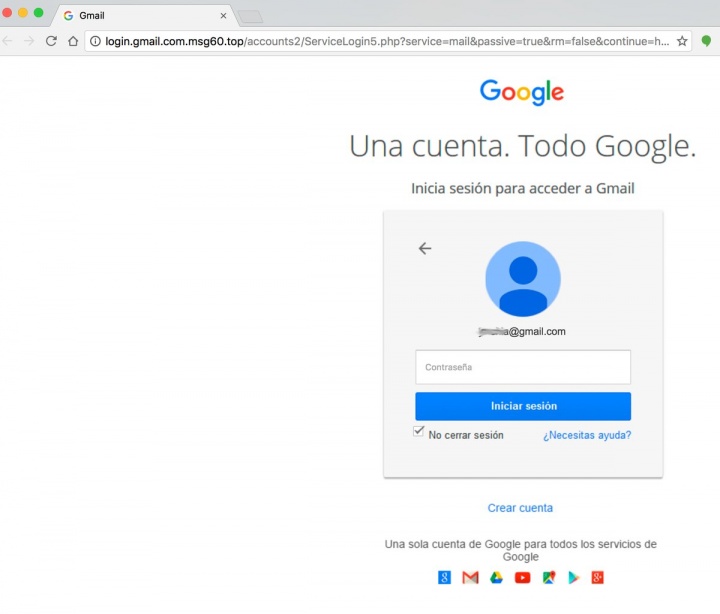The image size is (720, 614).
Task: Open a new tab with the blank tab button
Action: (x=251, y=17)
